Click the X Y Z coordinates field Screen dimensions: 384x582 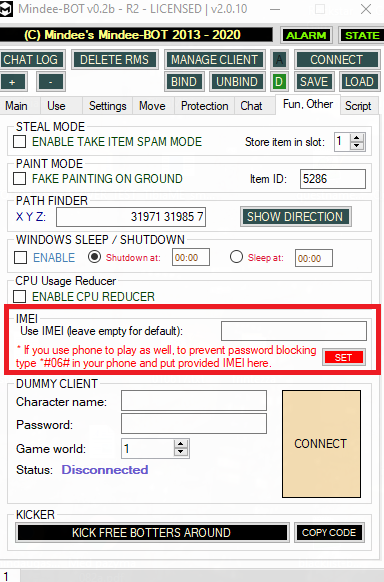point(131,217)
